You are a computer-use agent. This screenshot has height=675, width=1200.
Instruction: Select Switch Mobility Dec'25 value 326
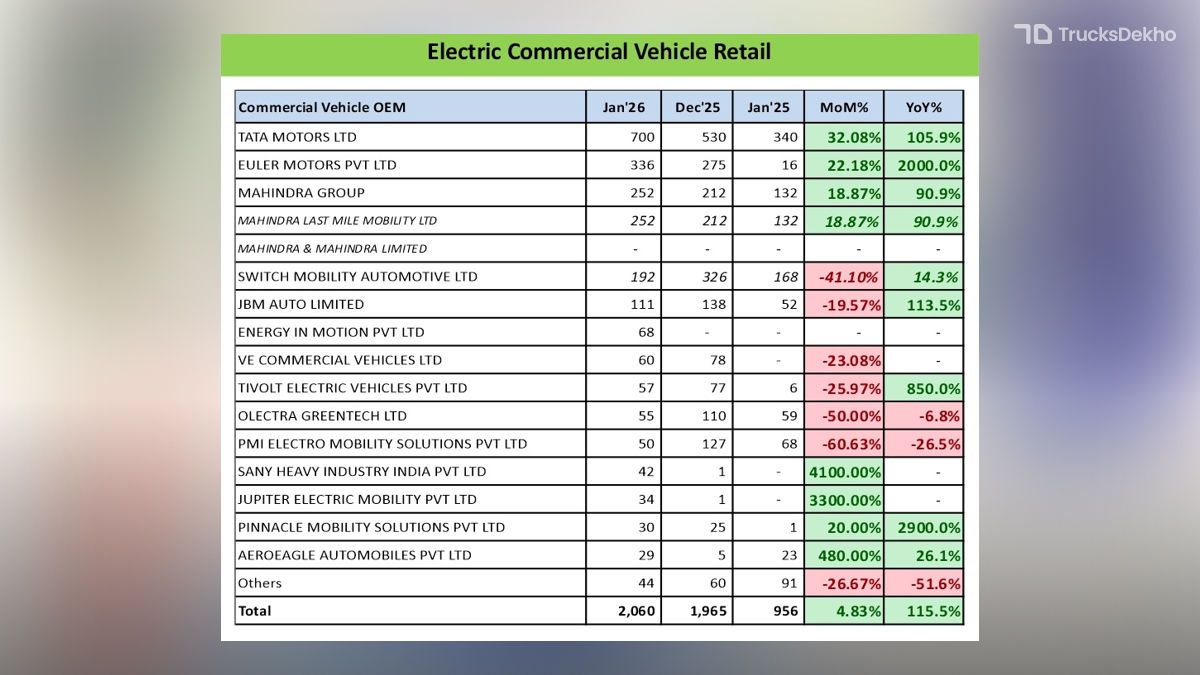pyautogui.click(x=713, y=277)
